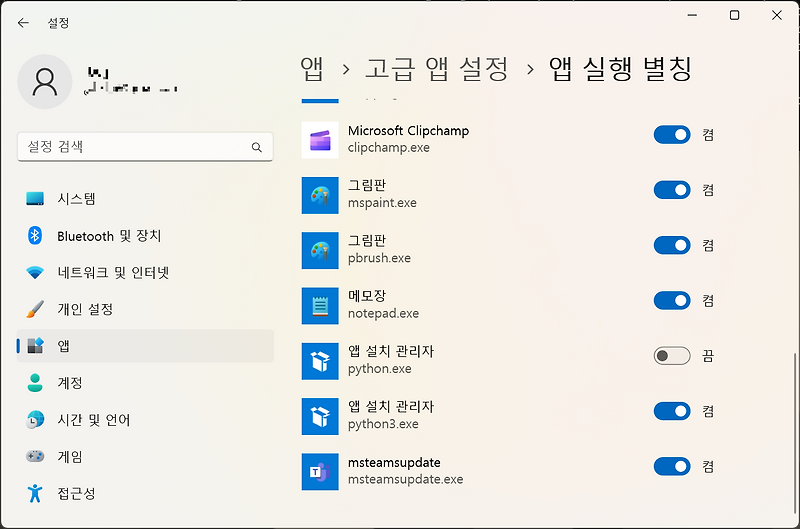Viewport: 800px width, 529px height.
Task: Switch off the pbrush.exe toggle
Action: click(672, 245)
